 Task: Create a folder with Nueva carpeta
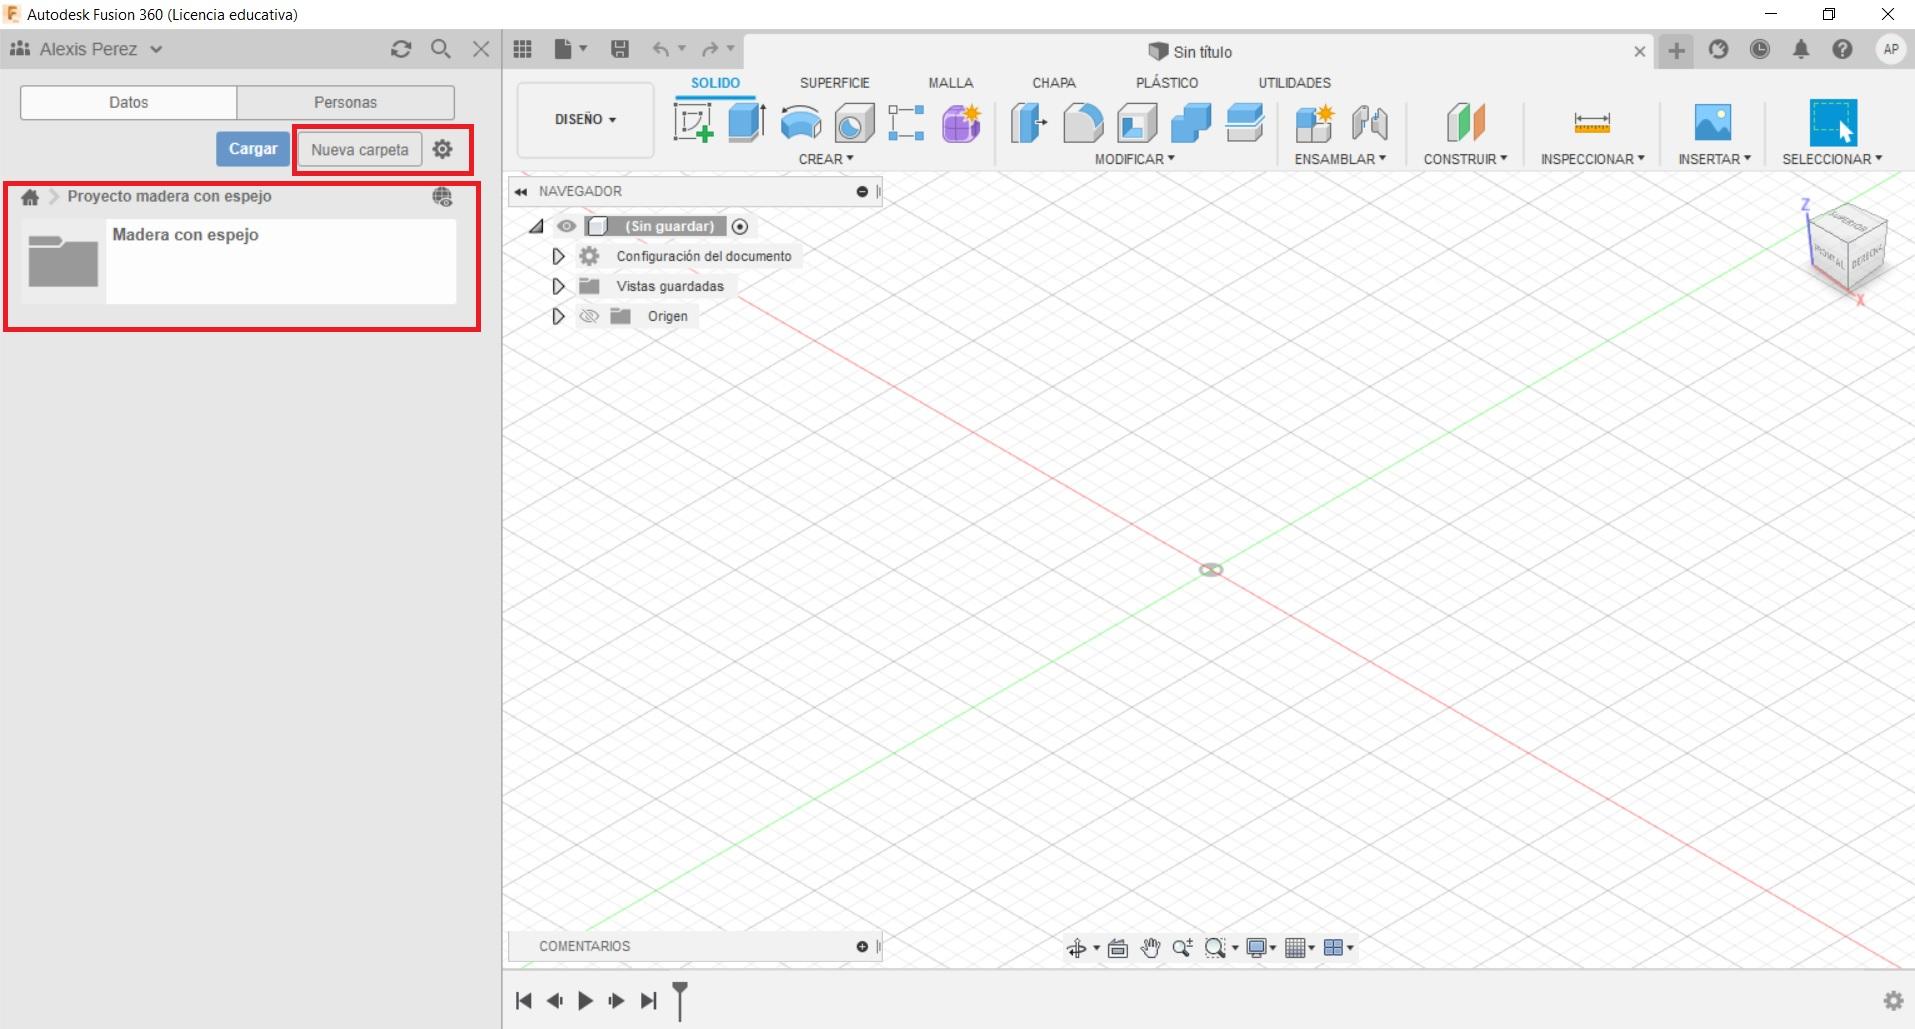360,150
